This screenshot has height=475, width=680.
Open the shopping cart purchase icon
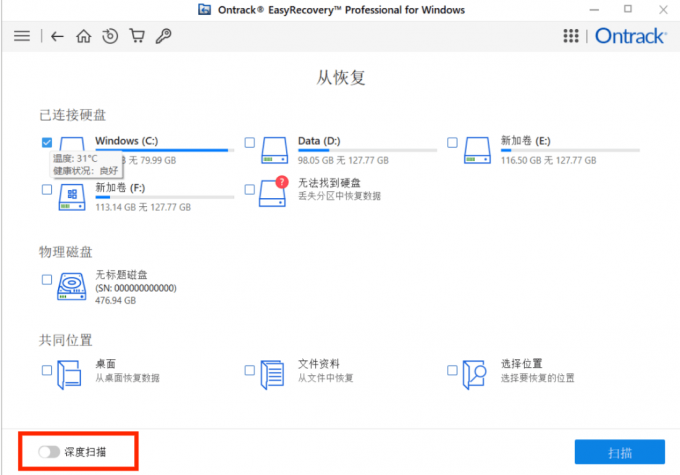[137, 36]
